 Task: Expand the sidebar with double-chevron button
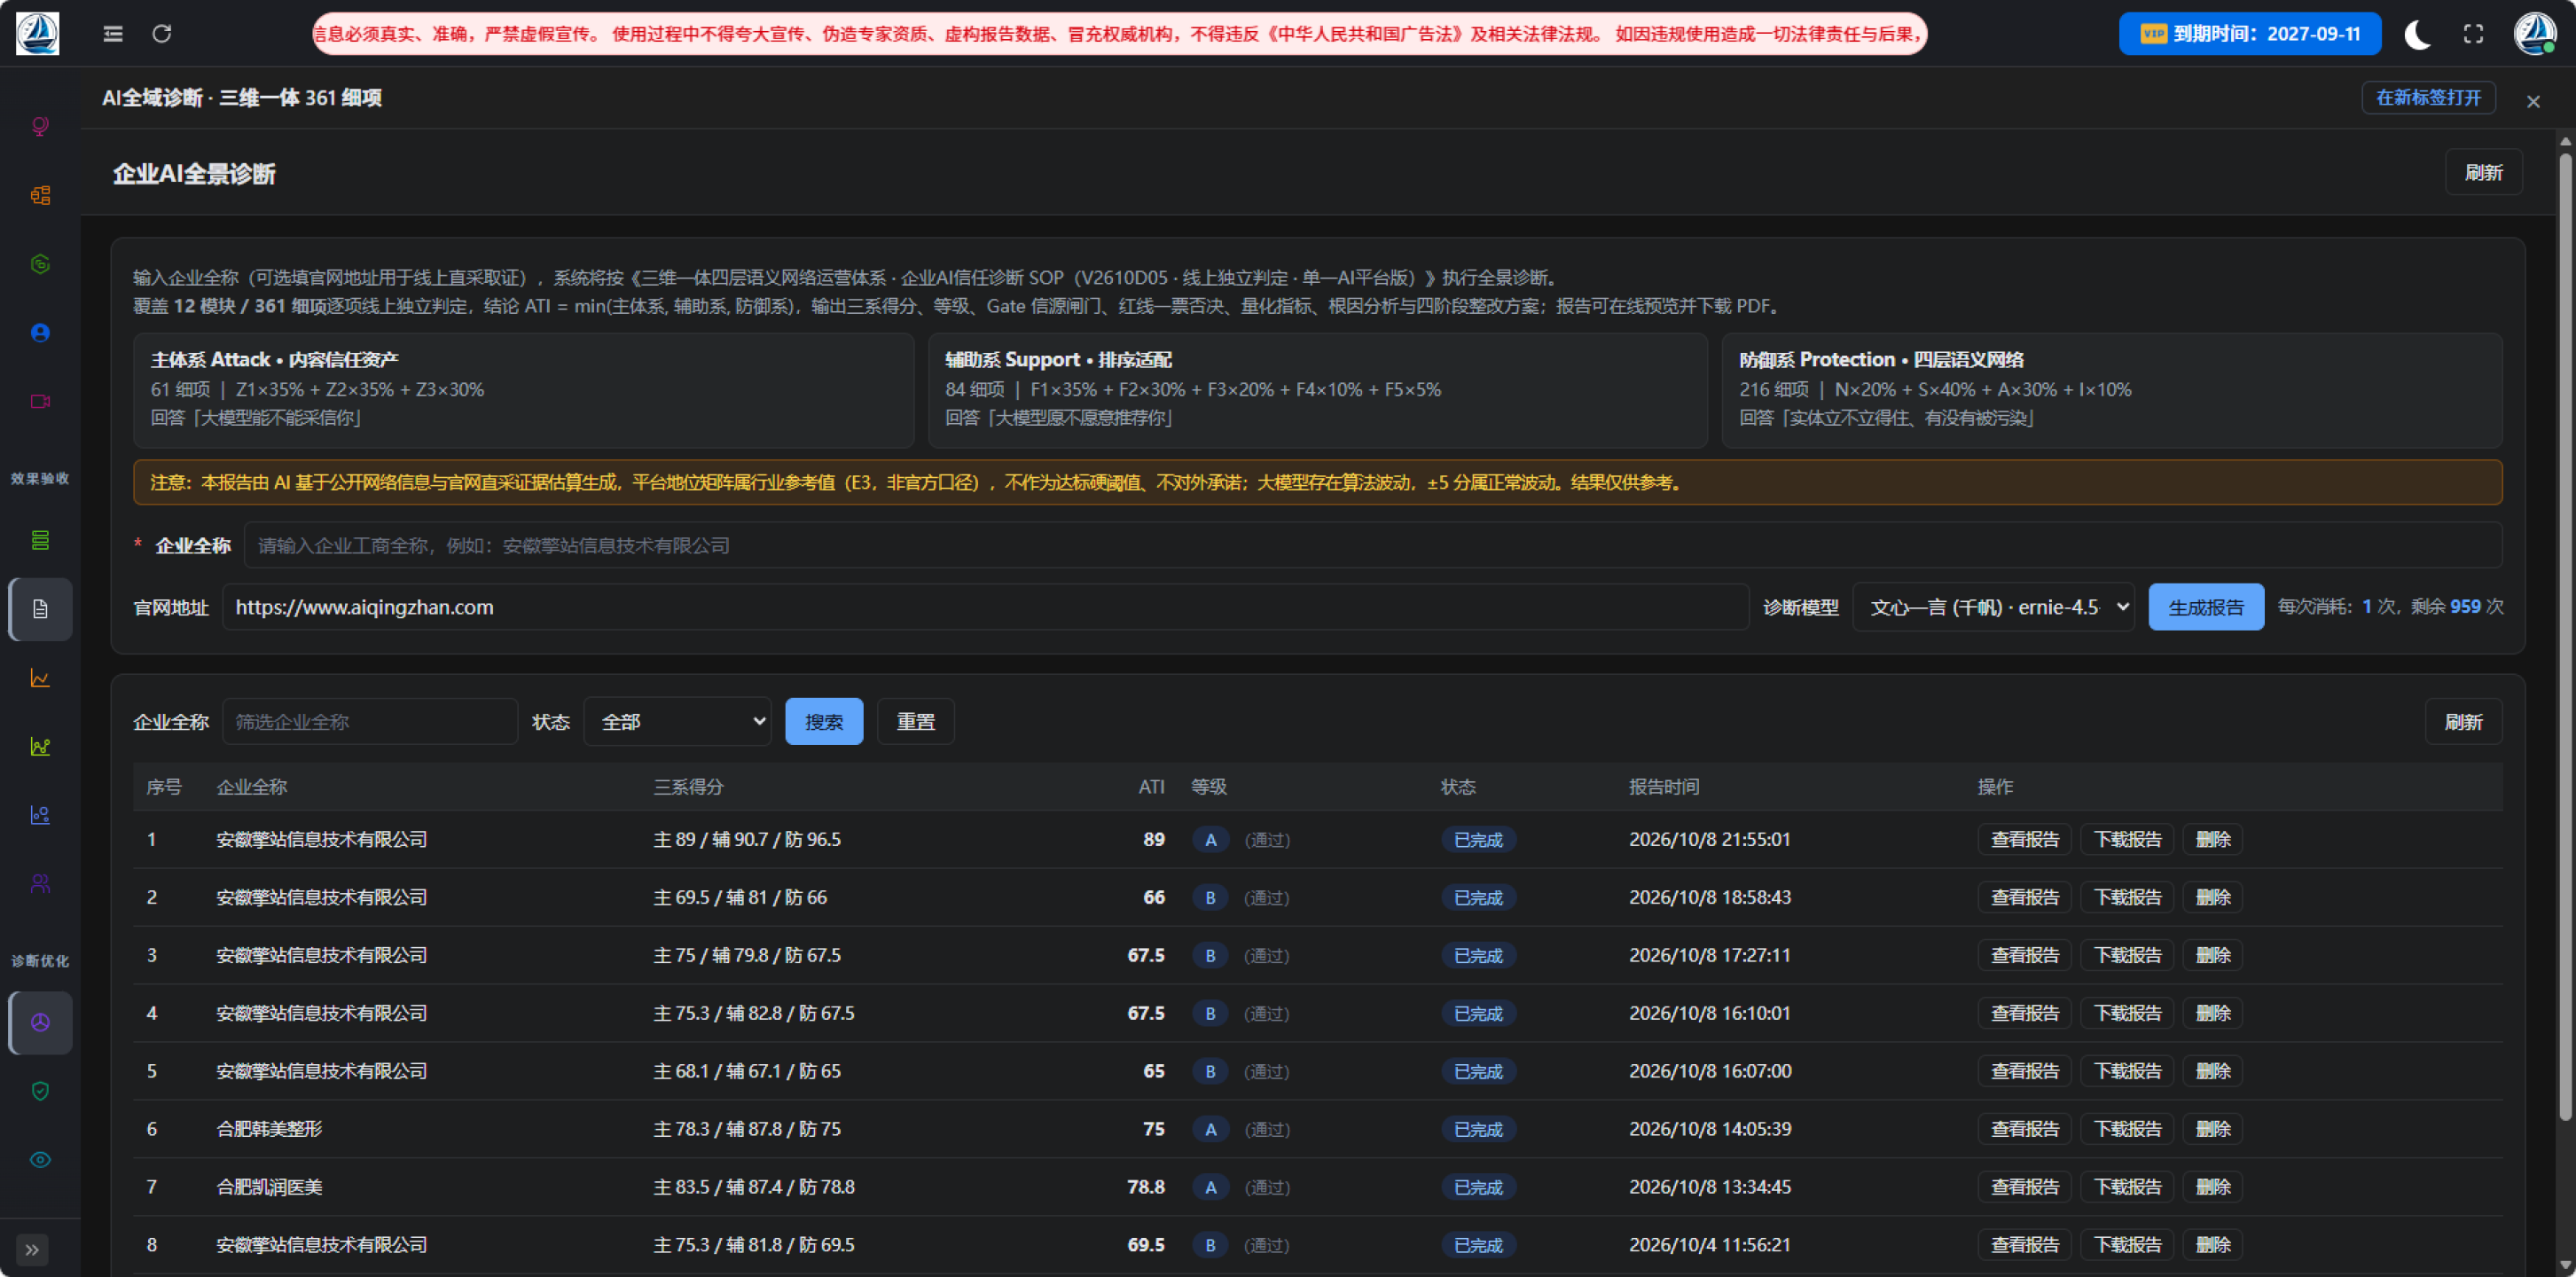pos(32,1250)
